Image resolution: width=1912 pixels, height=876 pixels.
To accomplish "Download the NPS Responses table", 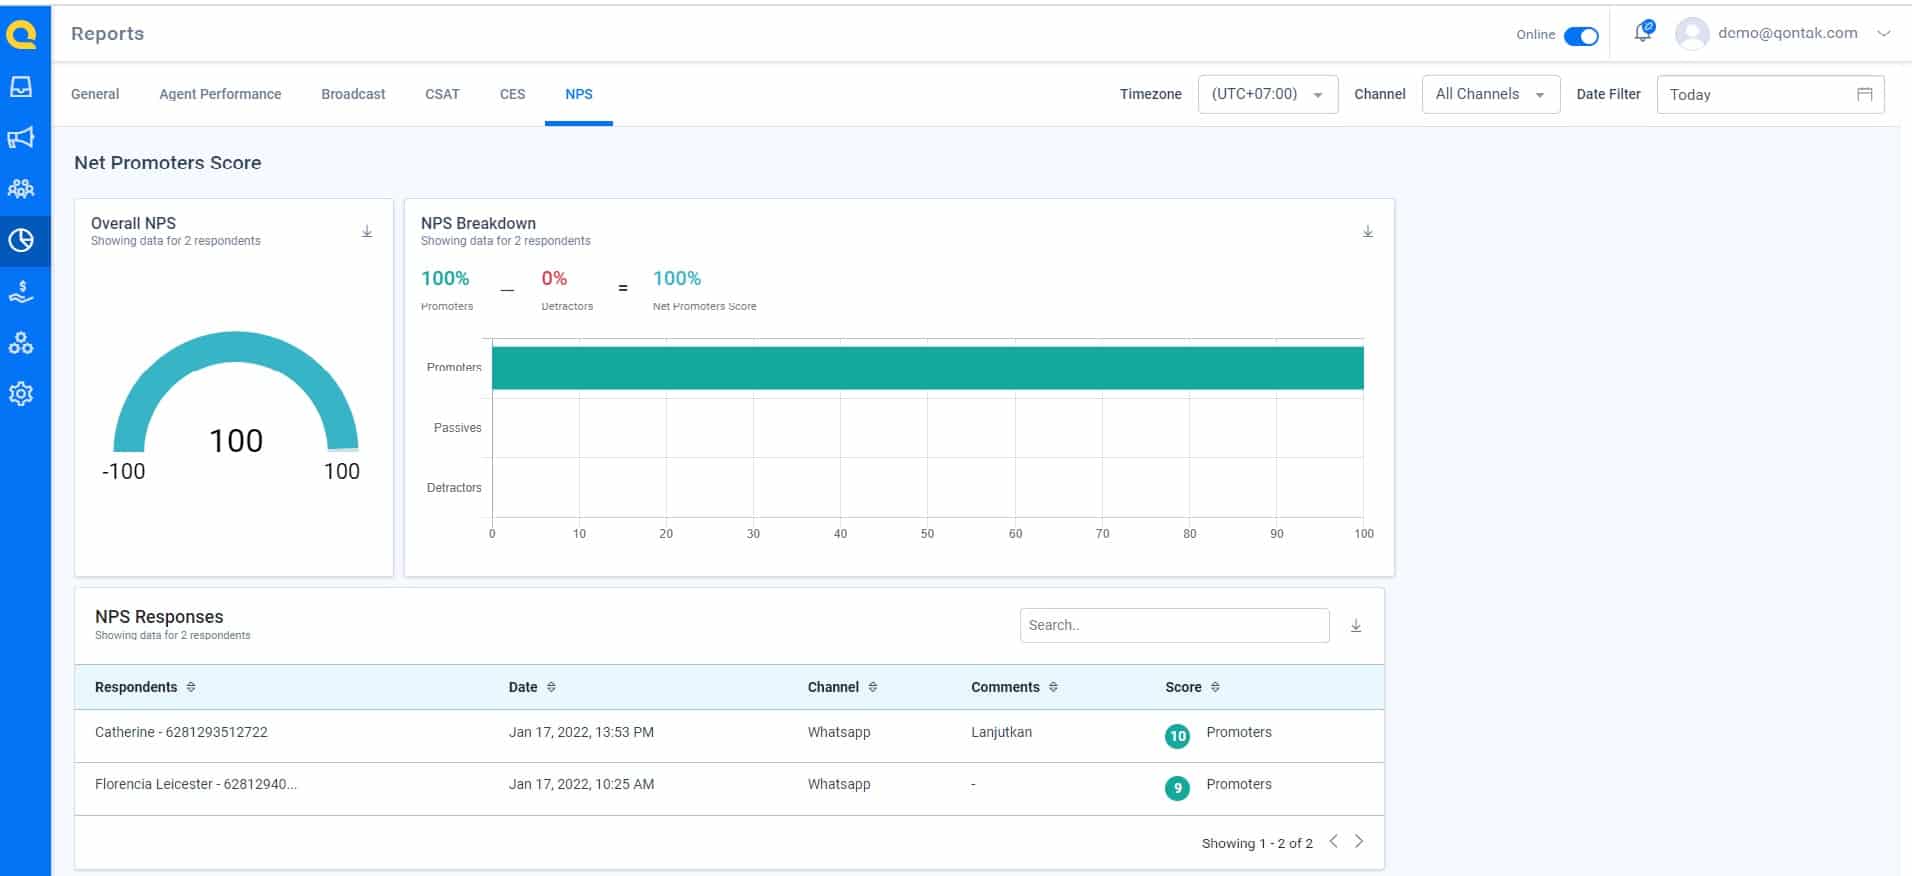I will pyautogui.click(x=1356, y=626).
